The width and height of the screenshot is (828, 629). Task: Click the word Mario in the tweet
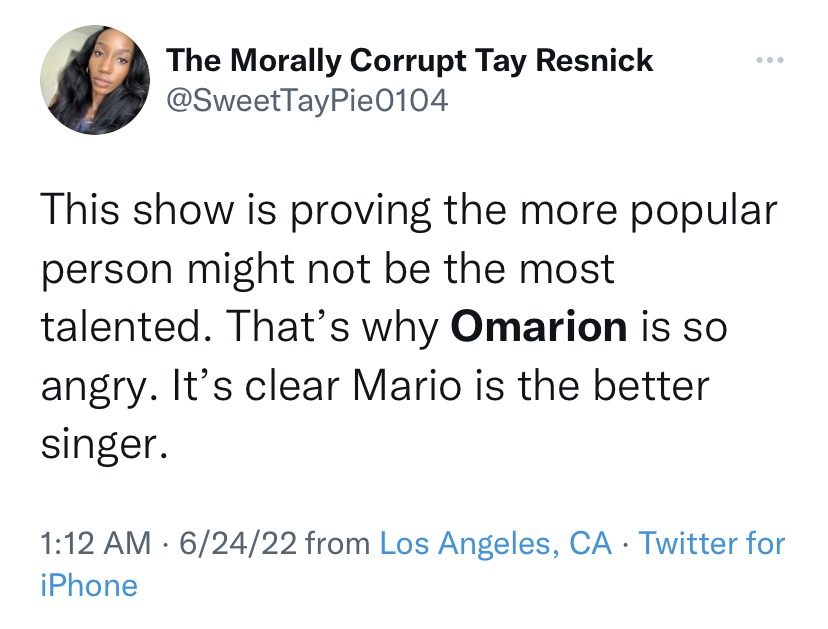pyautogui.click(x=407, y=386)
